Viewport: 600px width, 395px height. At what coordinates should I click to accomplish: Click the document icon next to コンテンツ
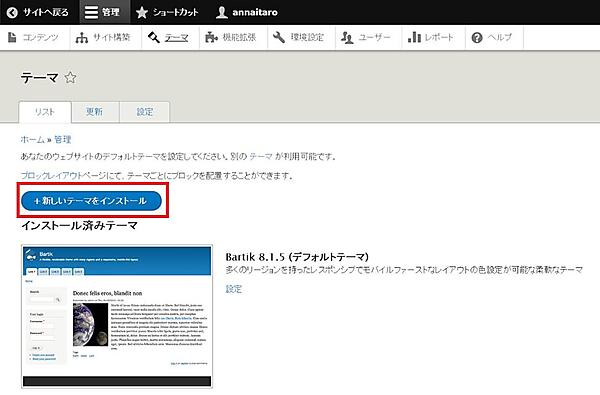pos(12,37)
